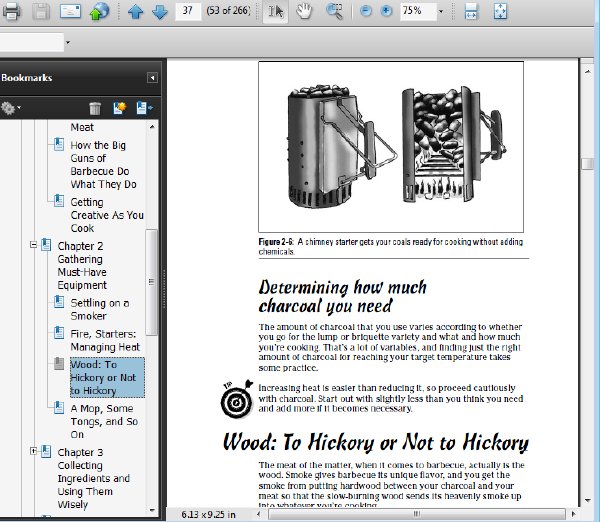Image resolution: width=600 pixels, height=522 pixels.
Task: Open the bookmarks options gear menu
Action: click(x=10, y=108)
